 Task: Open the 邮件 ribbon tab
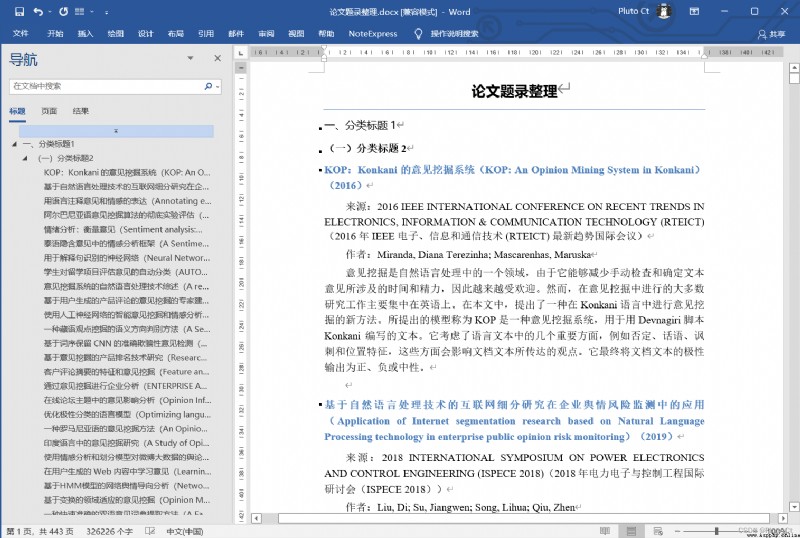click(x=236, y=34)
